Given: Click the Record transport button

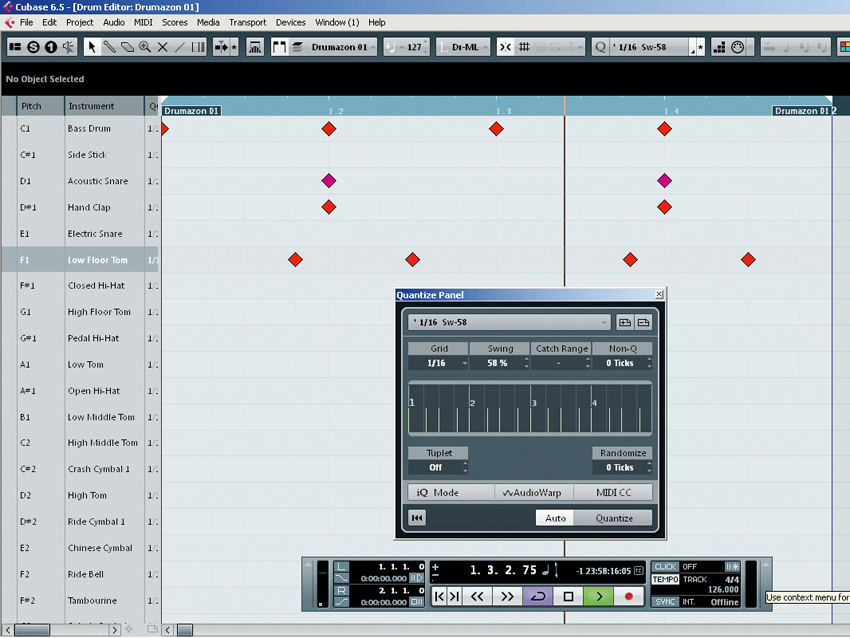Looking at the screenshot, I should tap(629, 596).
